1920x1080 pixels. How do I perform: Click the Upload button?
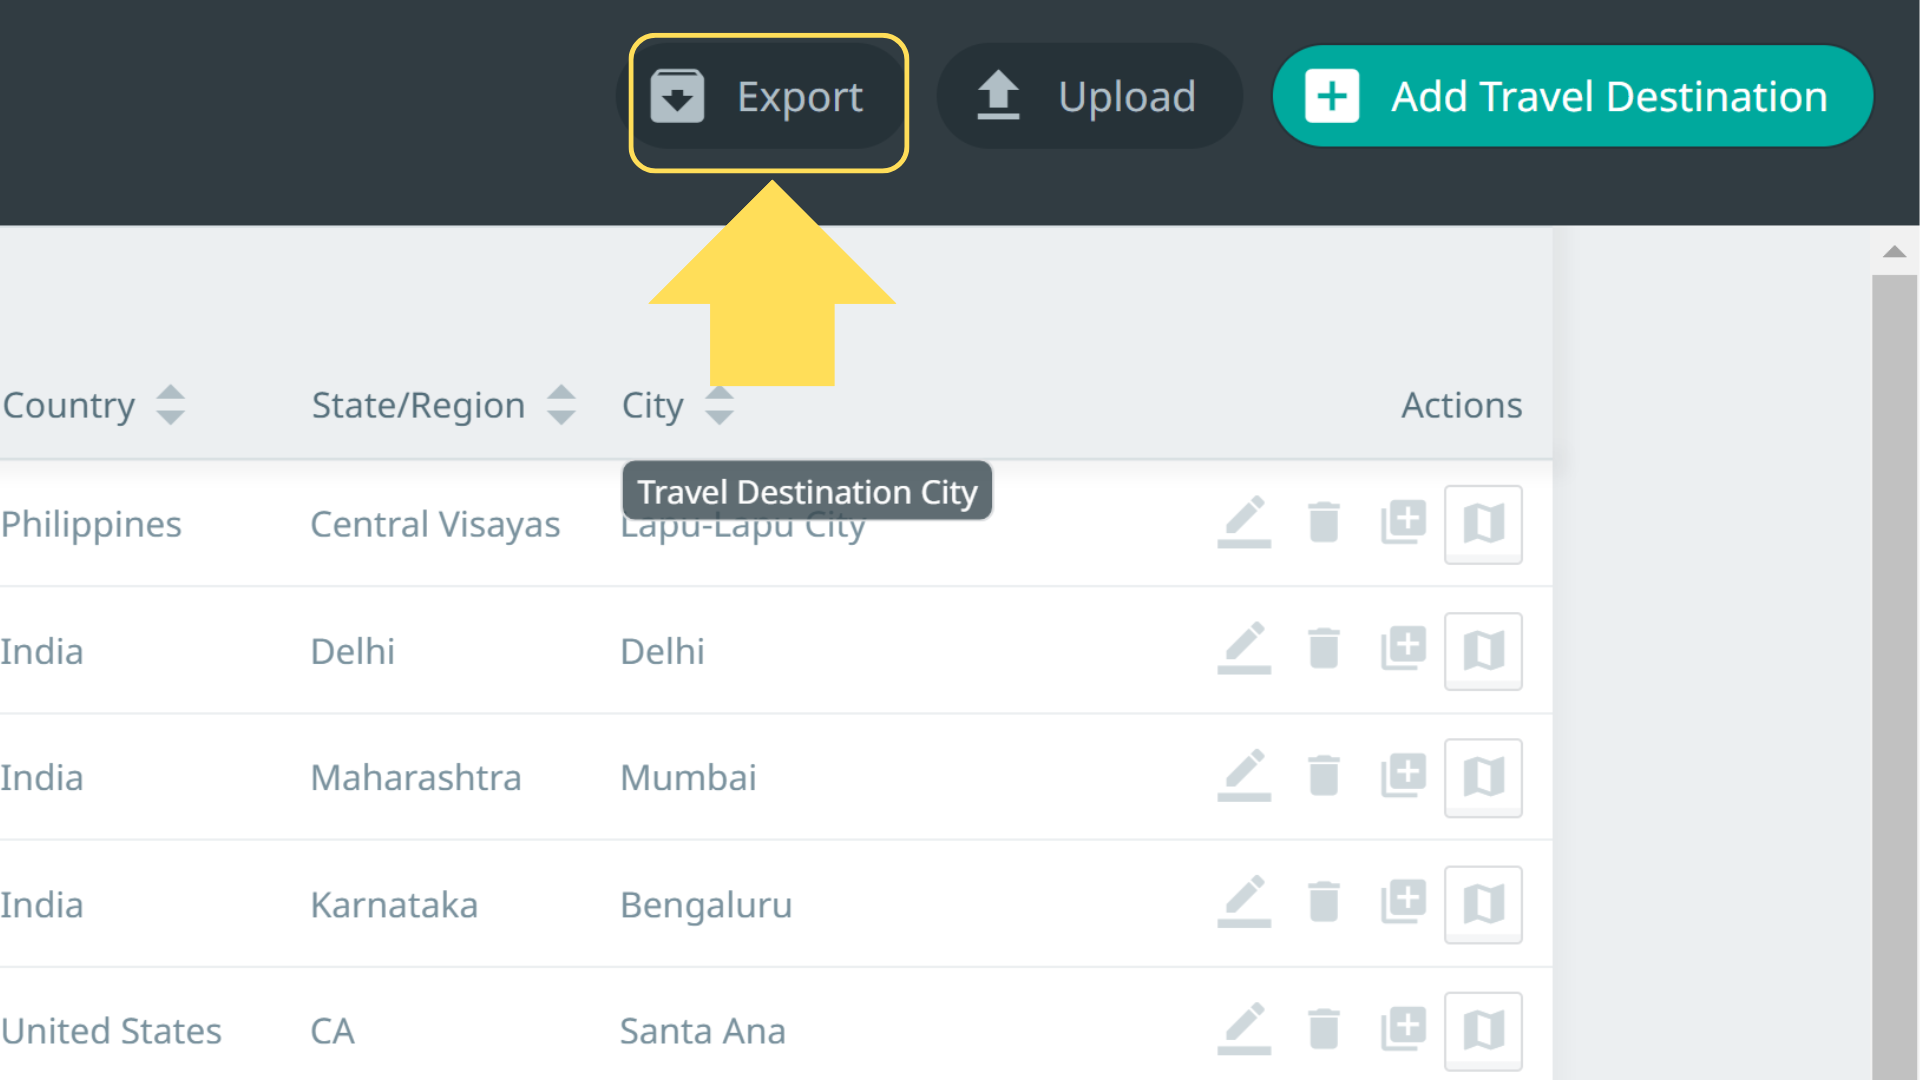click(x=1088, y=97)
